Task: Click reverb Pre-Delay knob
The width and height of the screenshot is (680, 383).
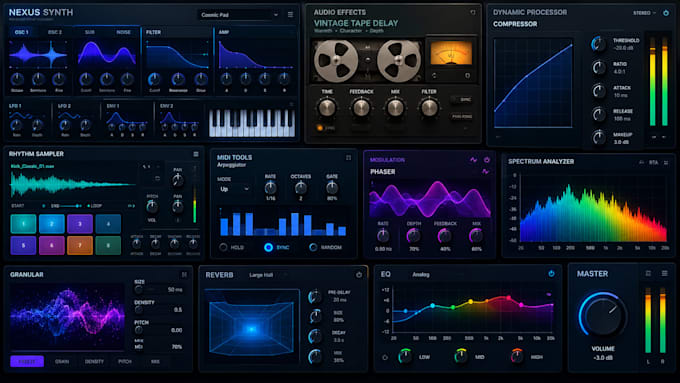Action: (x=315, y=297)
